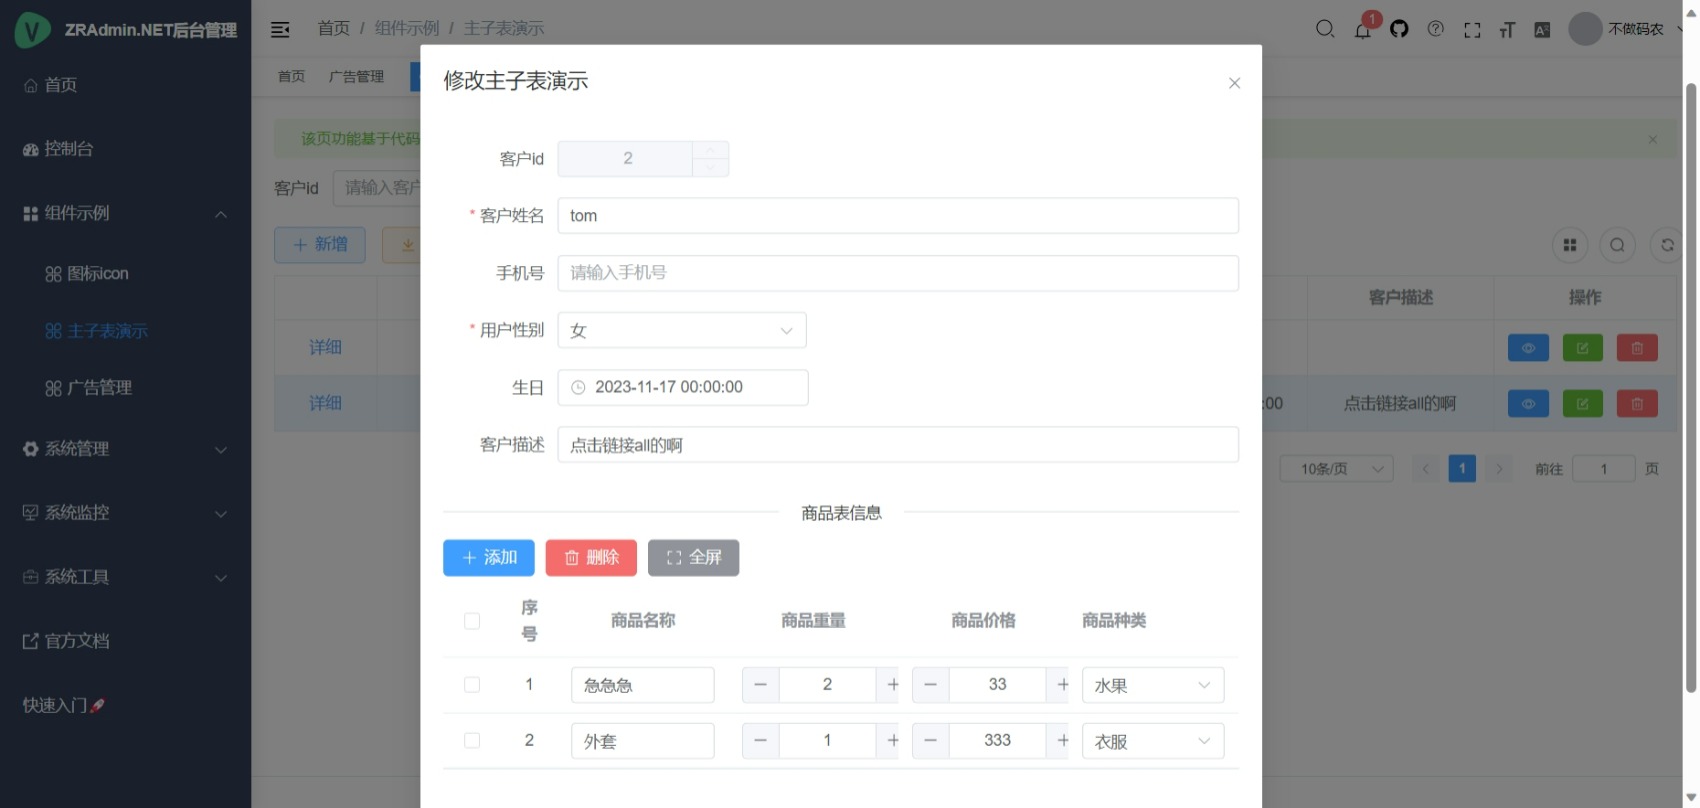Check the select-all checkbox in product table header

coord(472,621)
